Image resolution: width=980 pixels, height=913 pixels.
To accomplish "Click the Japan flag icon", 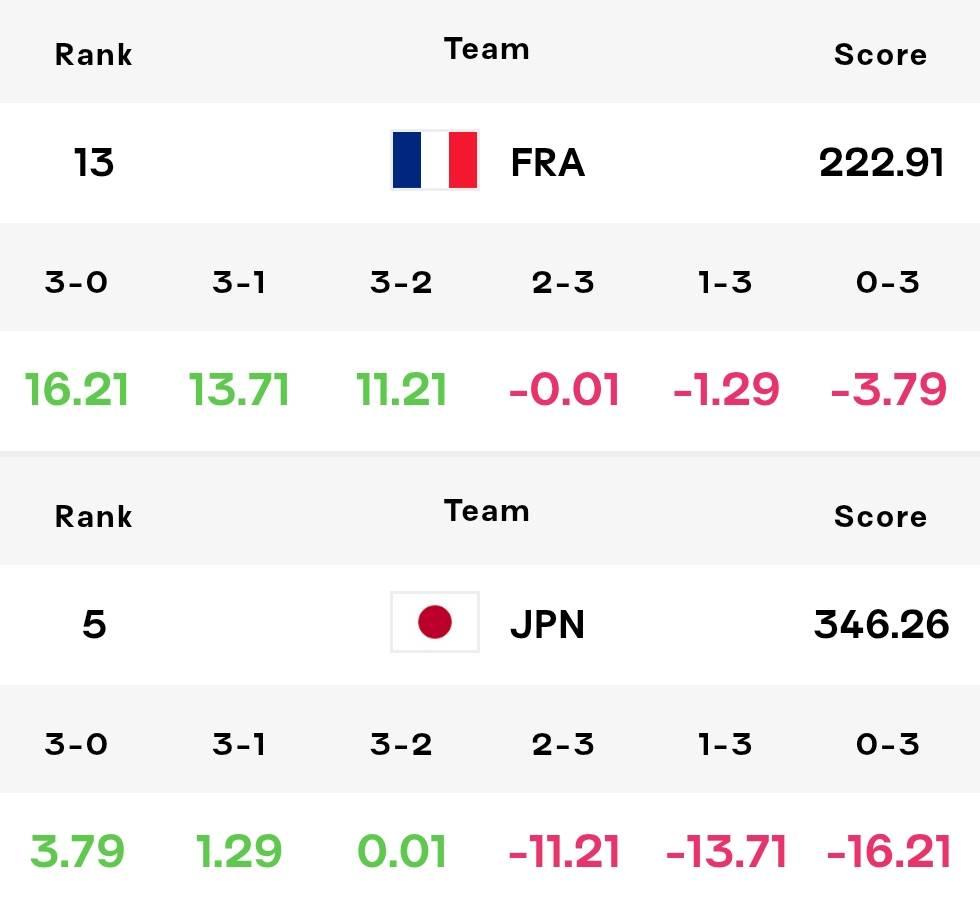I will click(435, 622).
